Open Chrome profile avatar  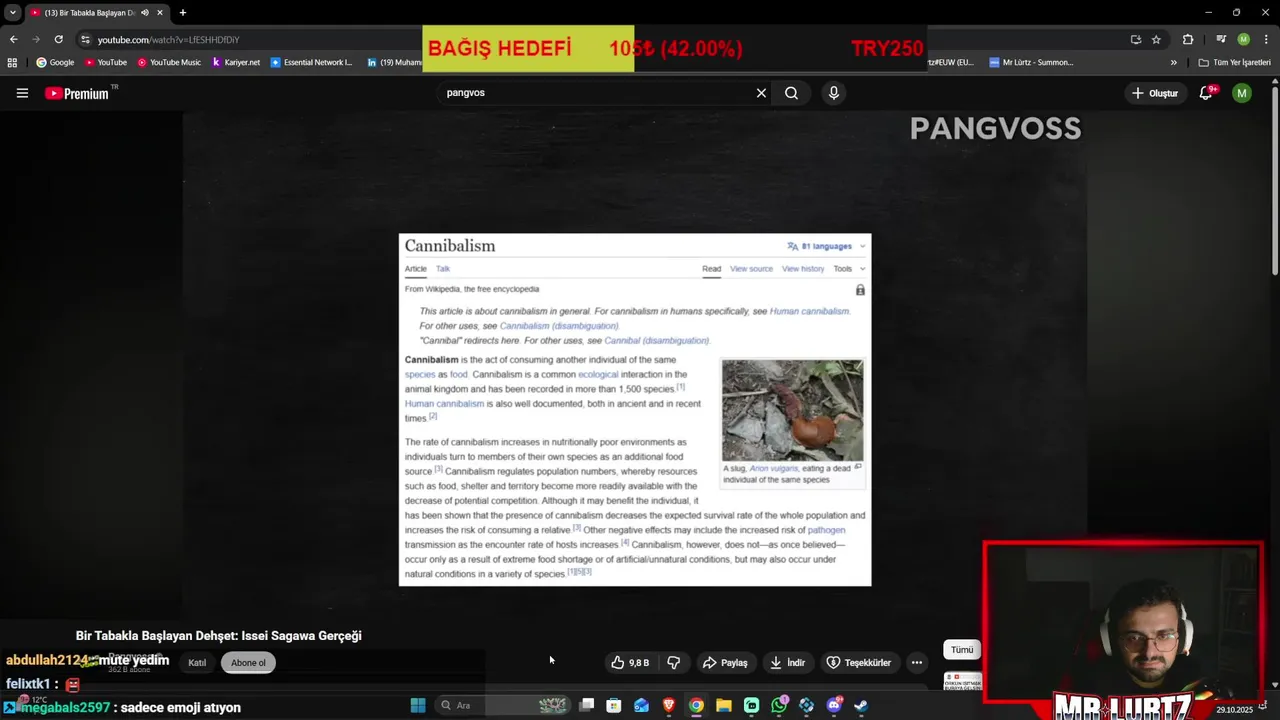[1243, 39]
